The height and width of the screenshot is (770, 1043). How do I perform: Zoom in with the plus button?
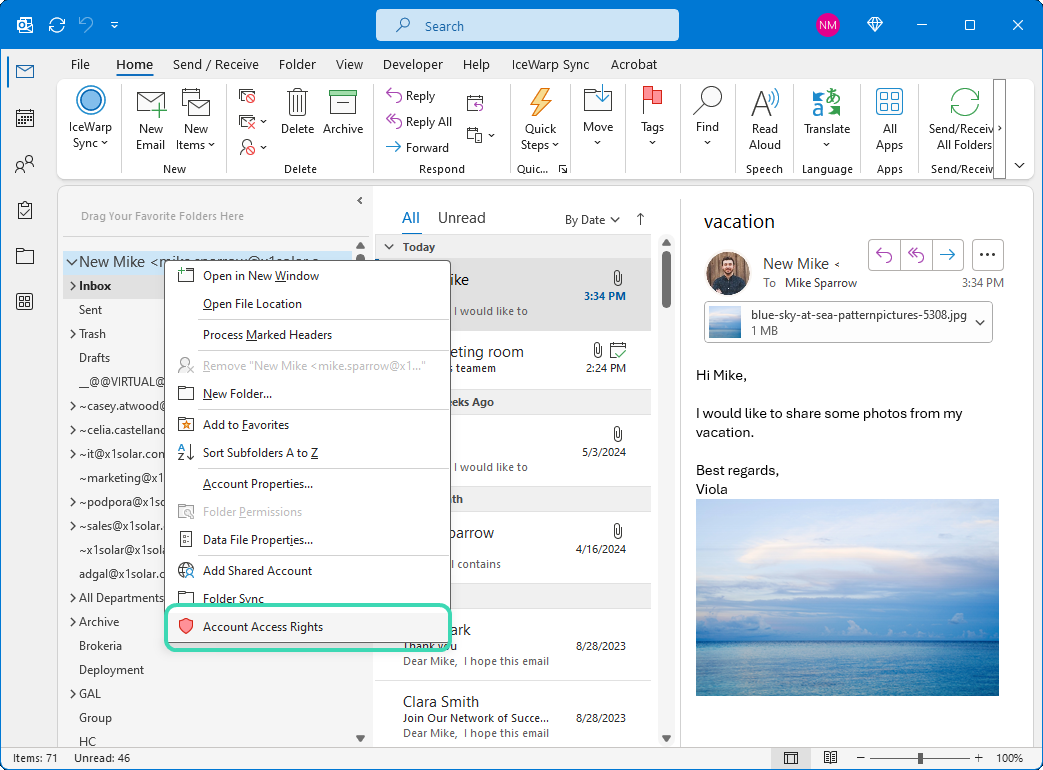[x=978, y=758]
